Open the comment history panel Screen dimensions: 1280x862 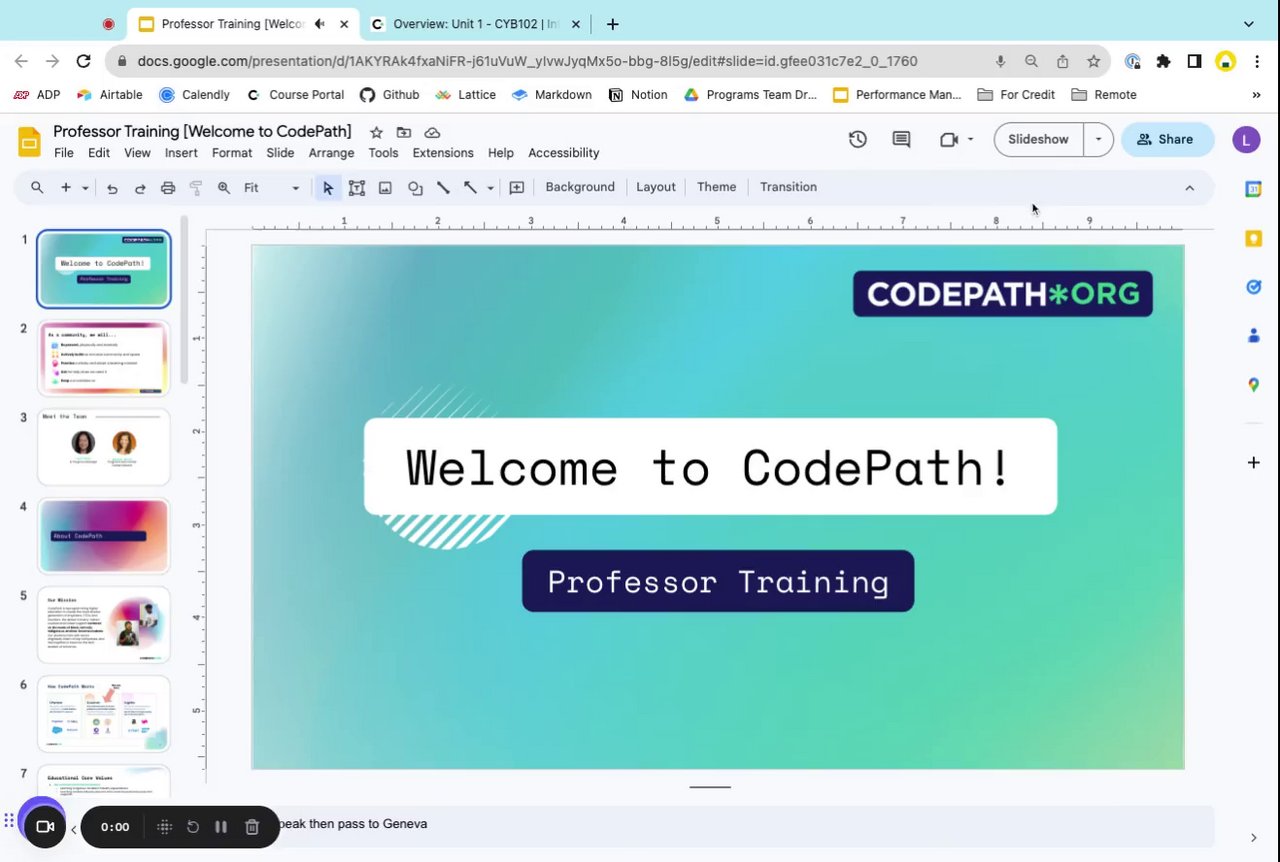(x=901, y=140)
